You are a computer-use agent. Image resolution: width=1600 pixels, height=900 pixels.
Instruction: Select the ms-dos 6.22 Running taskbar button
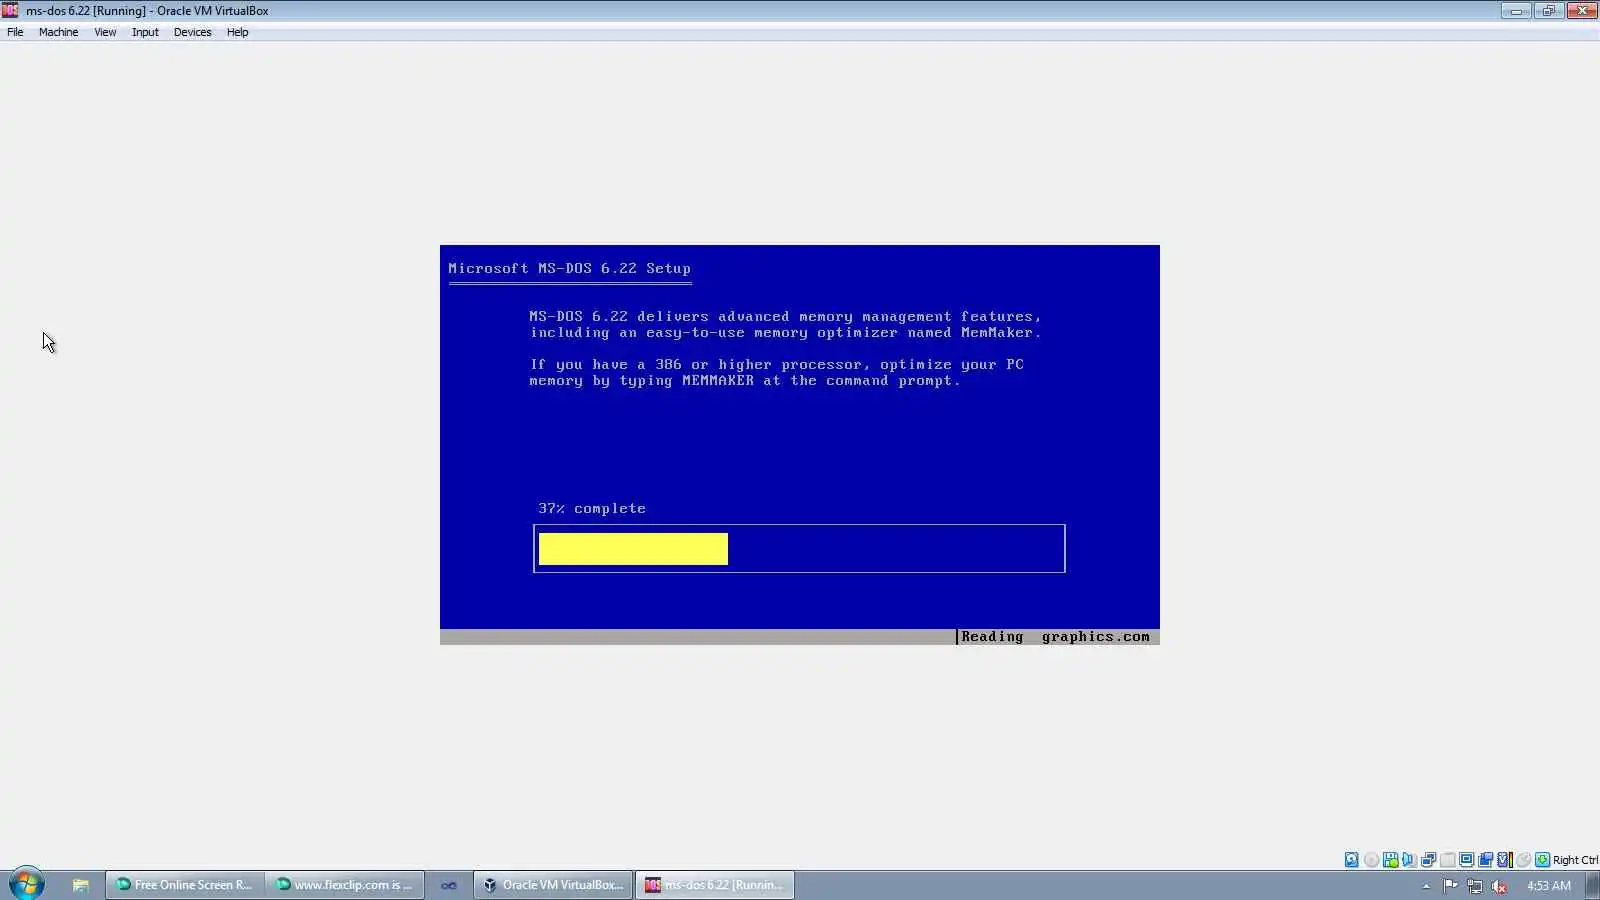715,885
